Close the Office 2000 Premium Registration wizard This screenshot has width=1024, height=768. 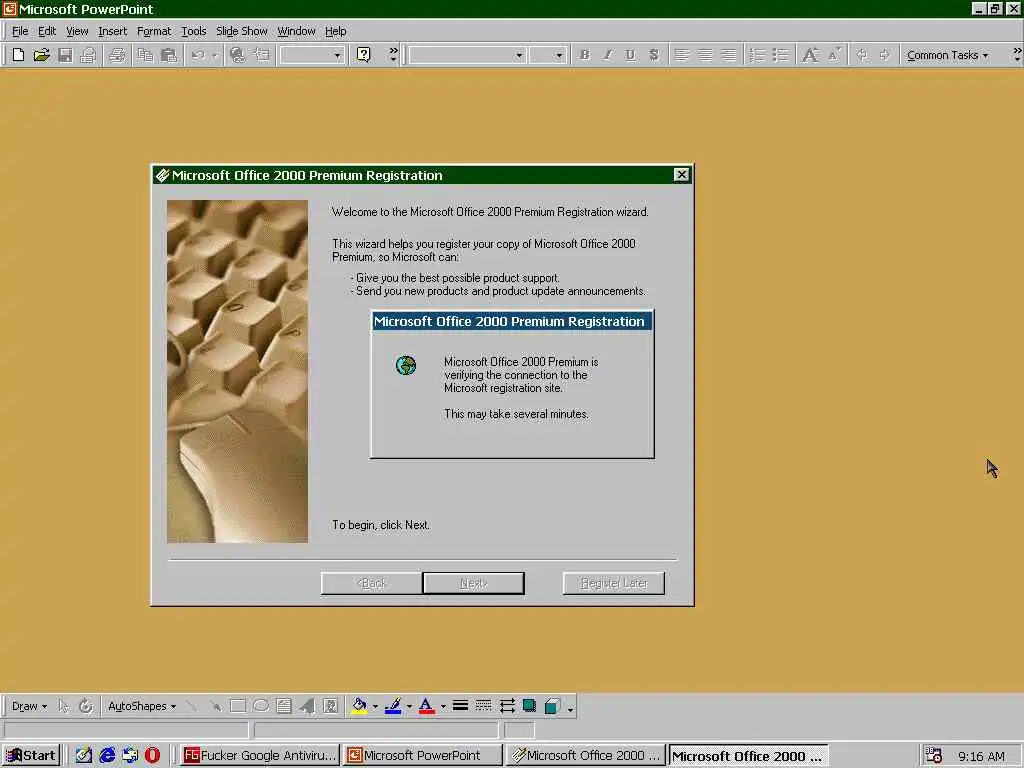click(681, 174)
